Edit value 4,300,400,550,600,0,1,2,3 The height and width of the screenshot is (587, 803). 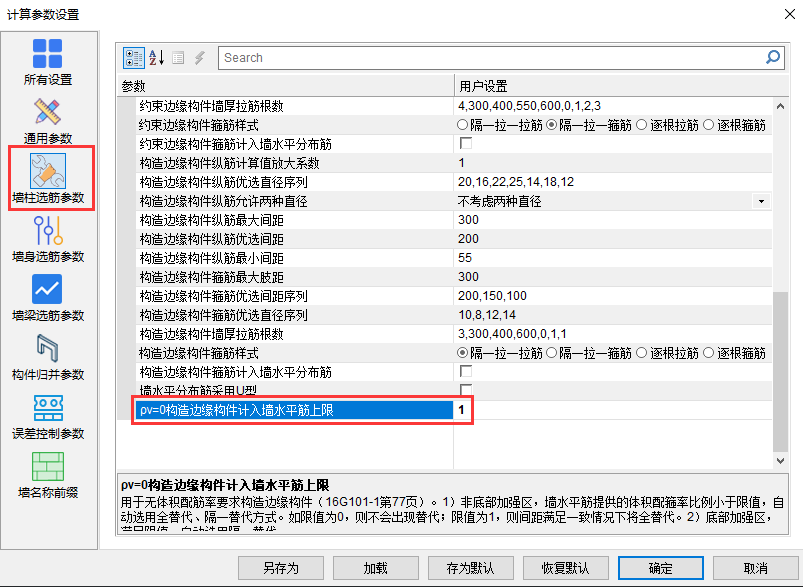click(612, 106)
